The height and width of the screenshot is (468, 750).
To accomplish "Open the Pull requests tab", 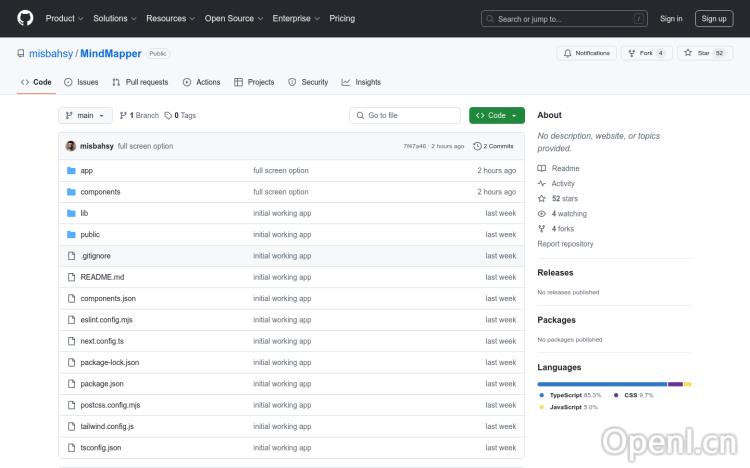I will point(140,82).
